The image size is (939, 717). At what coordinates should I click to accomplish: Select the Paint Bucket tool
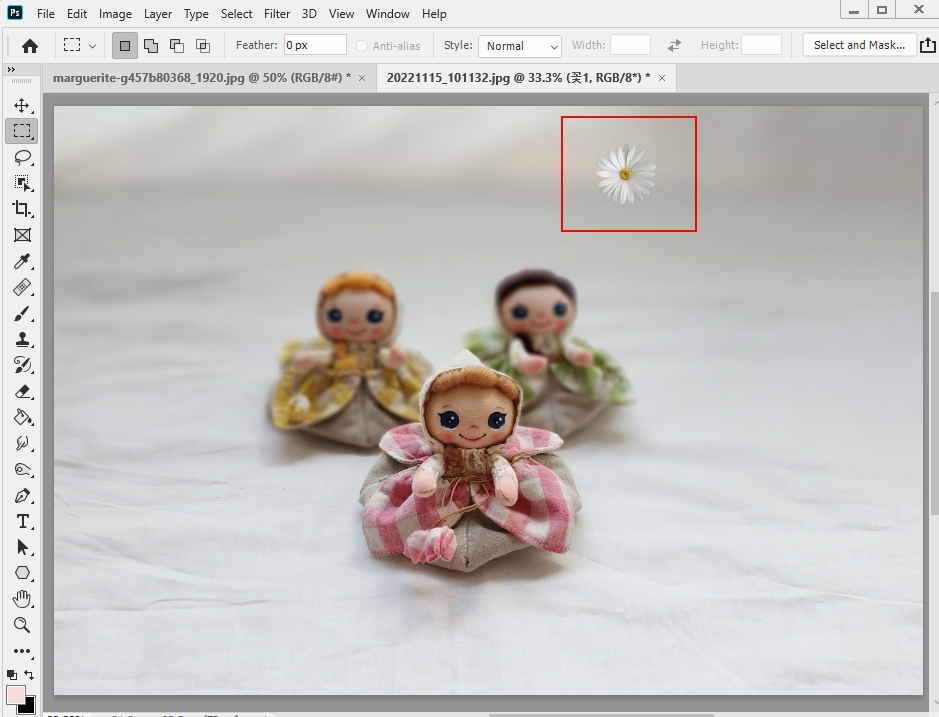pyautogui.click(x=22, y=418)
